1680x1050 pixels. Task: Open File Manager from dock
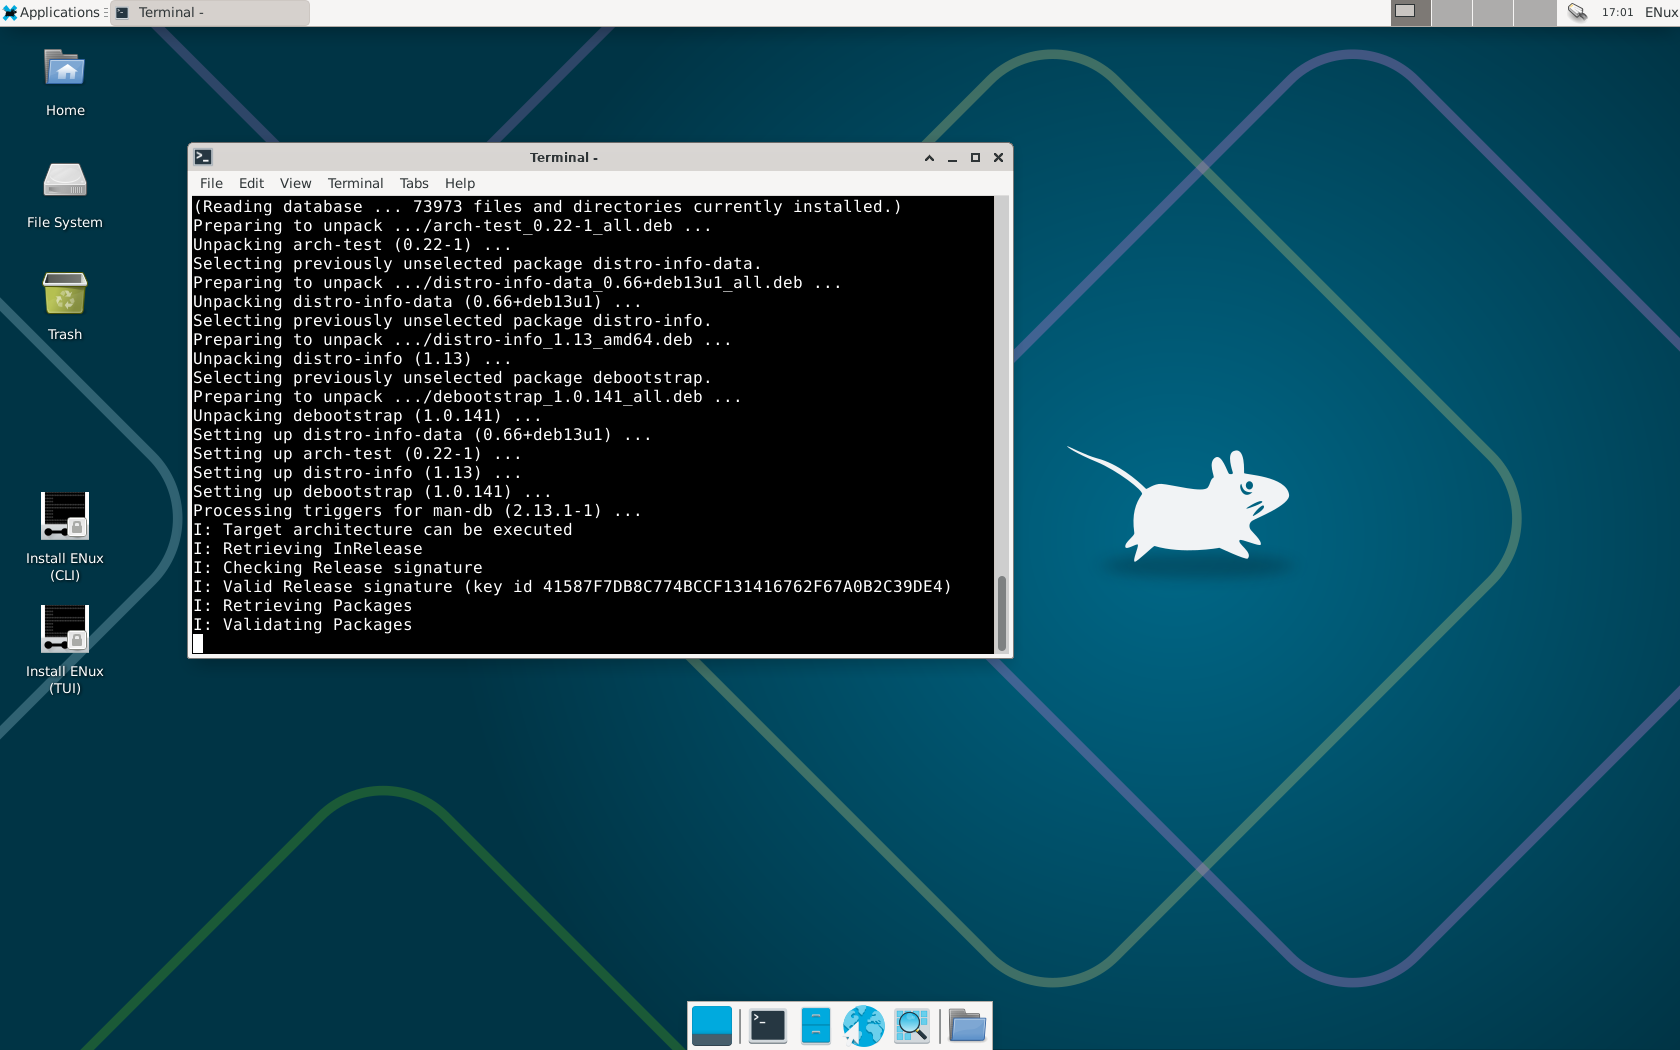[x=816, y=1026]
